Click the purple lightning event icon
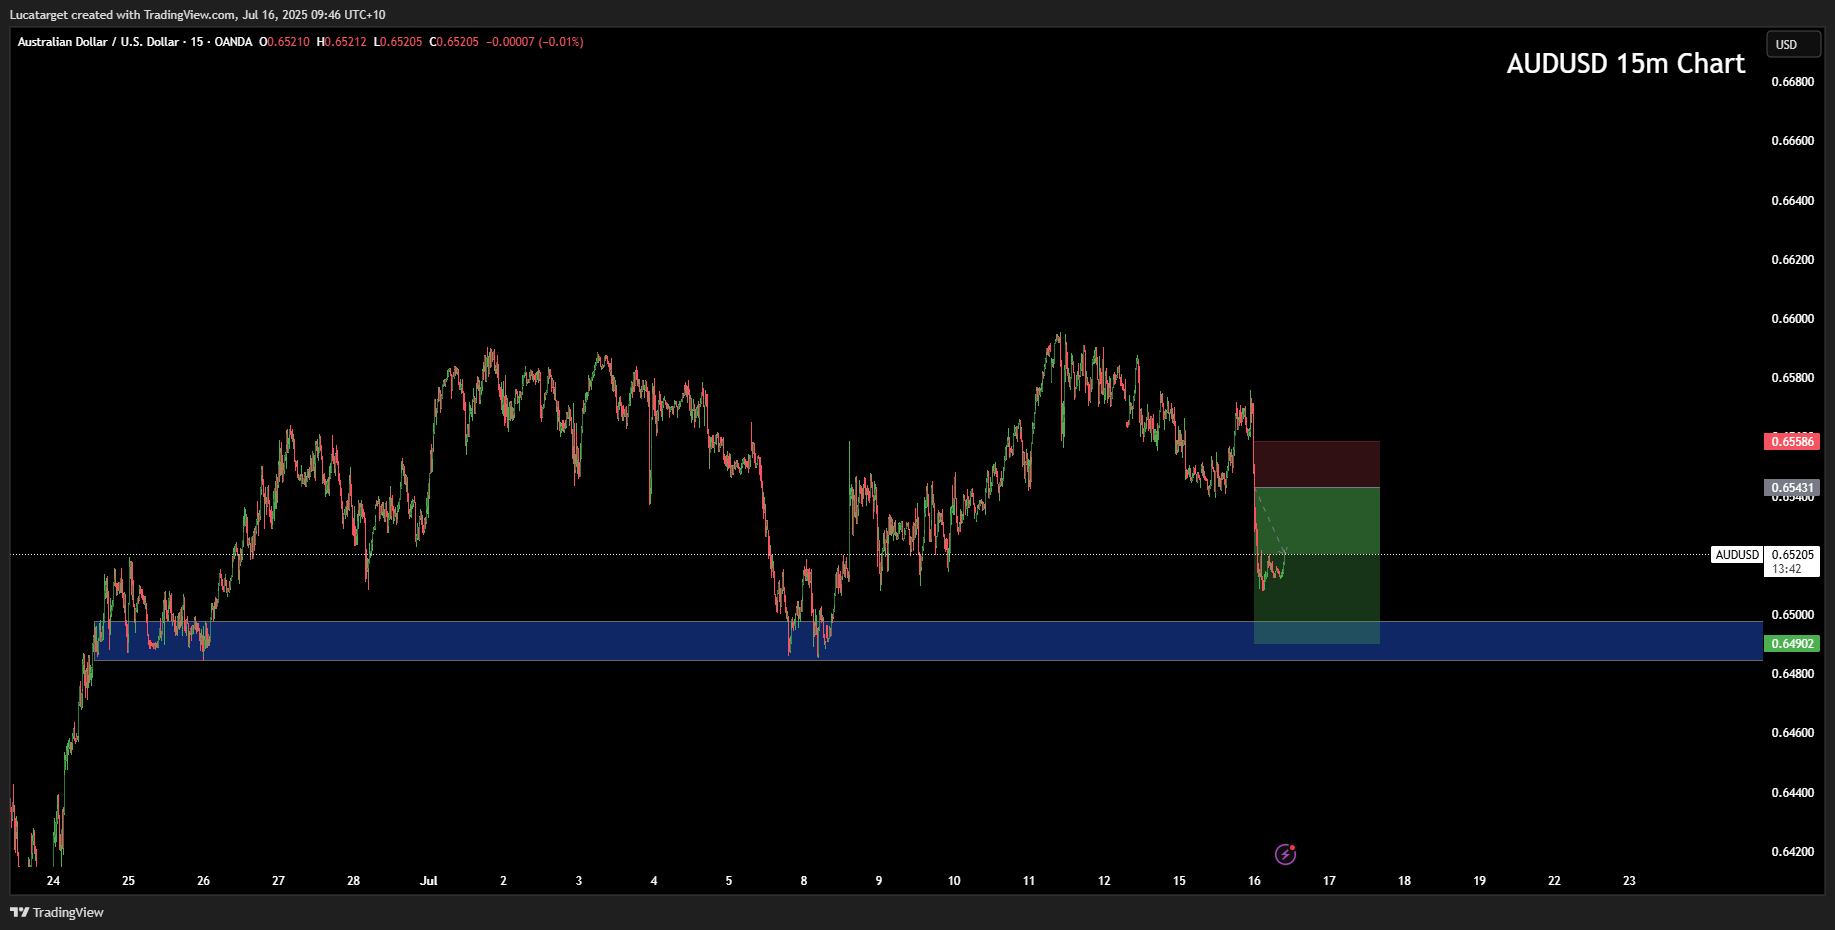1835x930 pixels. pyautogui.click(x=1285, y=854)
